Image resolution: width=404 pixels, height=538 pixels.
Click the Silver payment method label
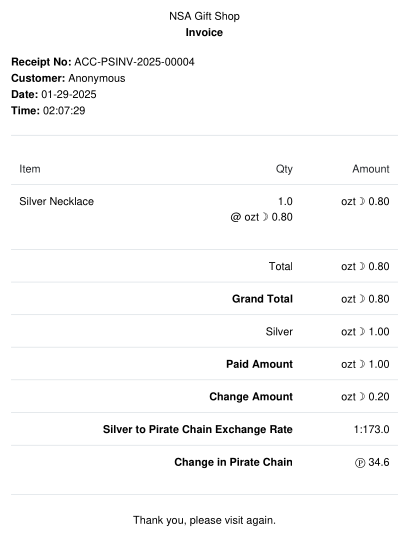pos(279,331)
